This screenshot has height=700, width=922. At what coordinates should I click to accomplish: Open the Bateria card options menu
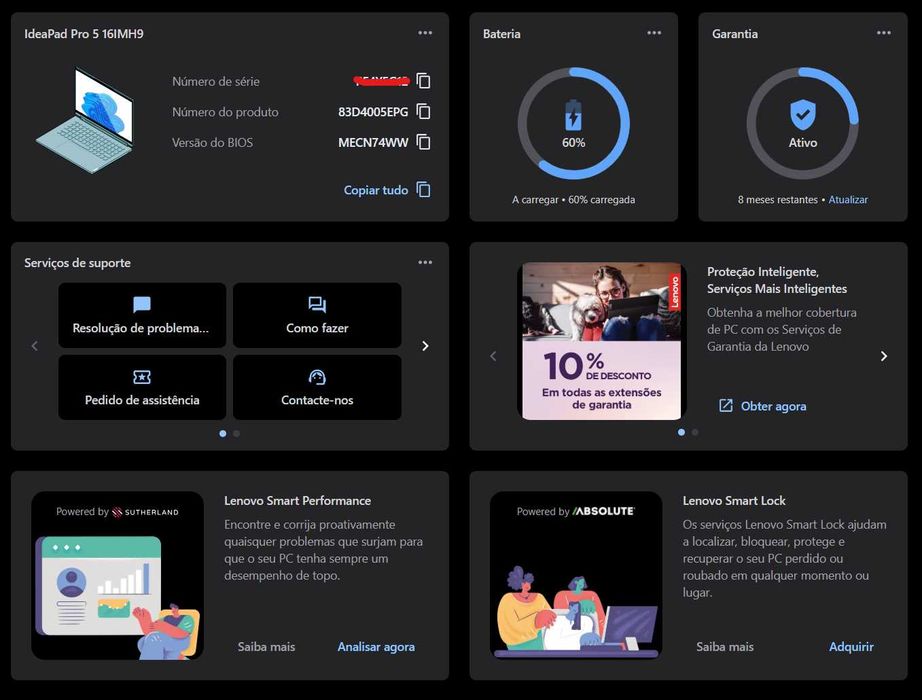coord(654,33)
